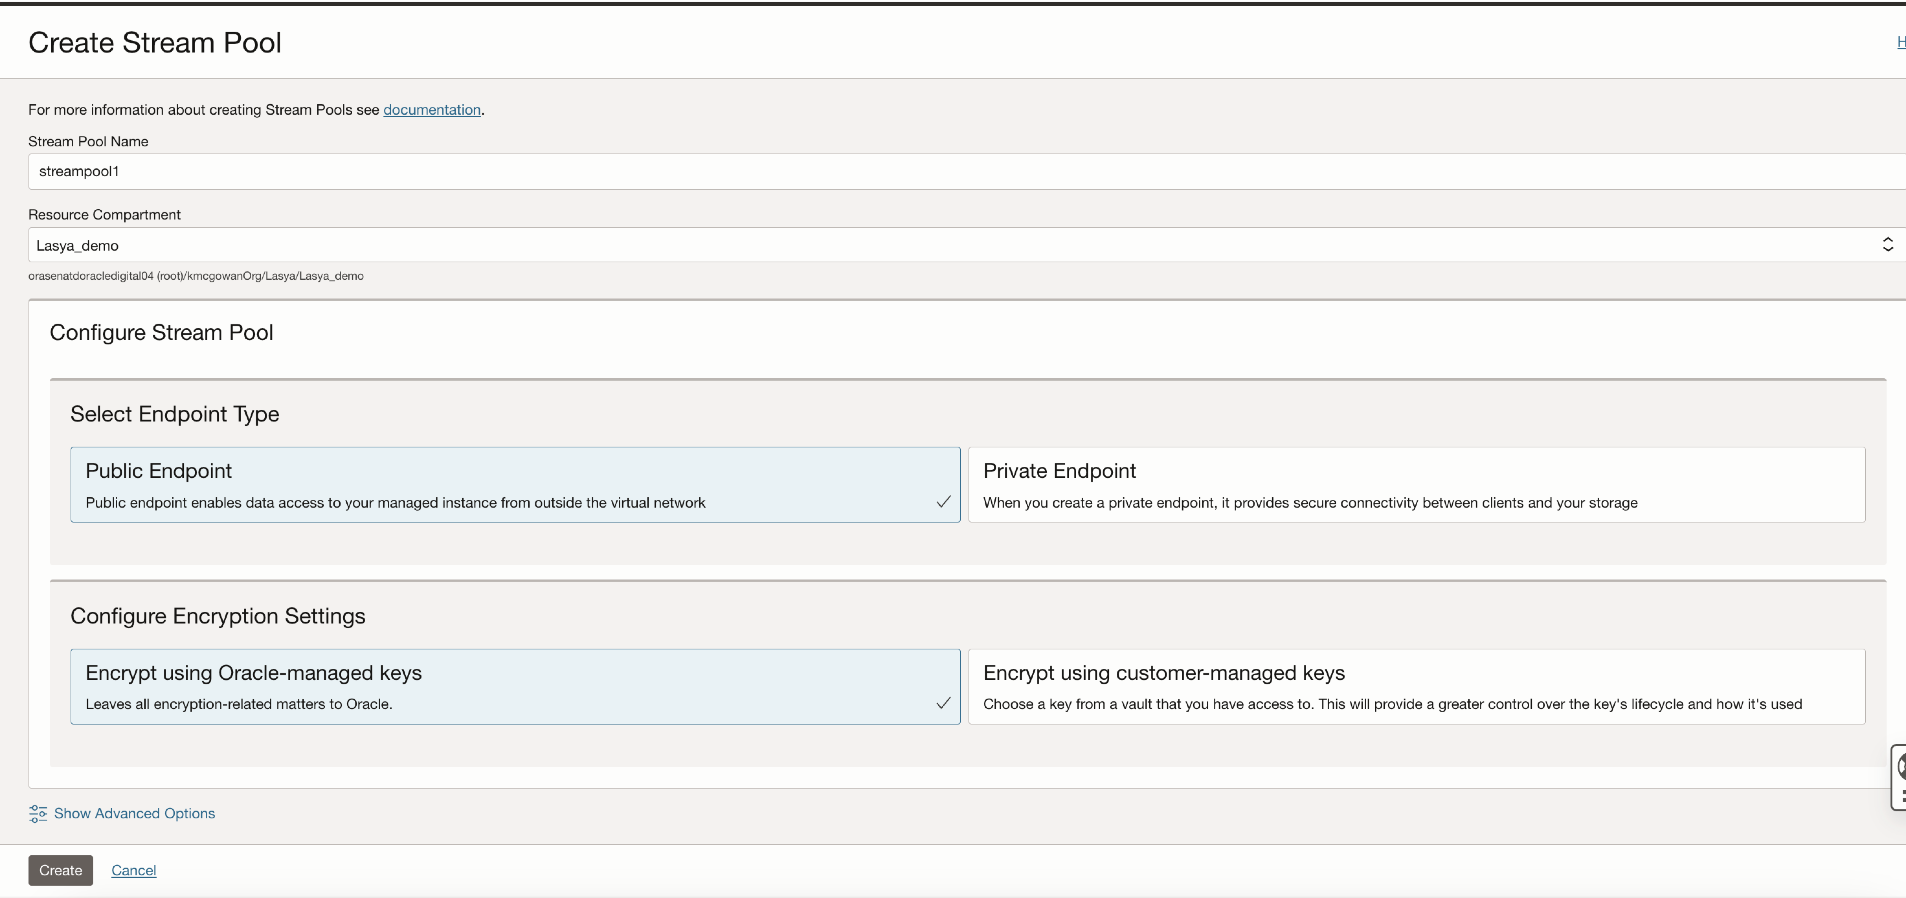Select the Private Endpoint option
1906x898 pixels.
point(1415,485)
